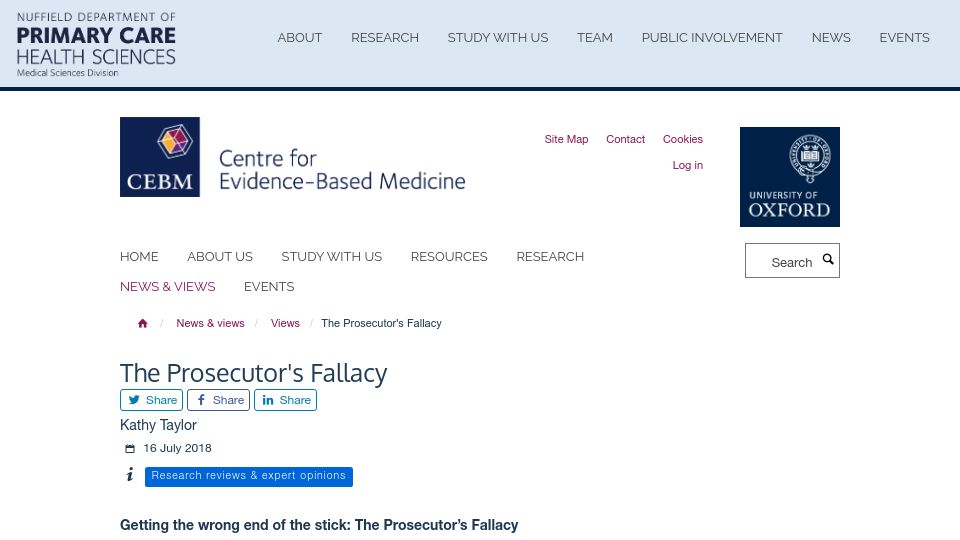The image size is (960, 540).
Task: Open the Site Map link
Action: click(x=566, y=139)
